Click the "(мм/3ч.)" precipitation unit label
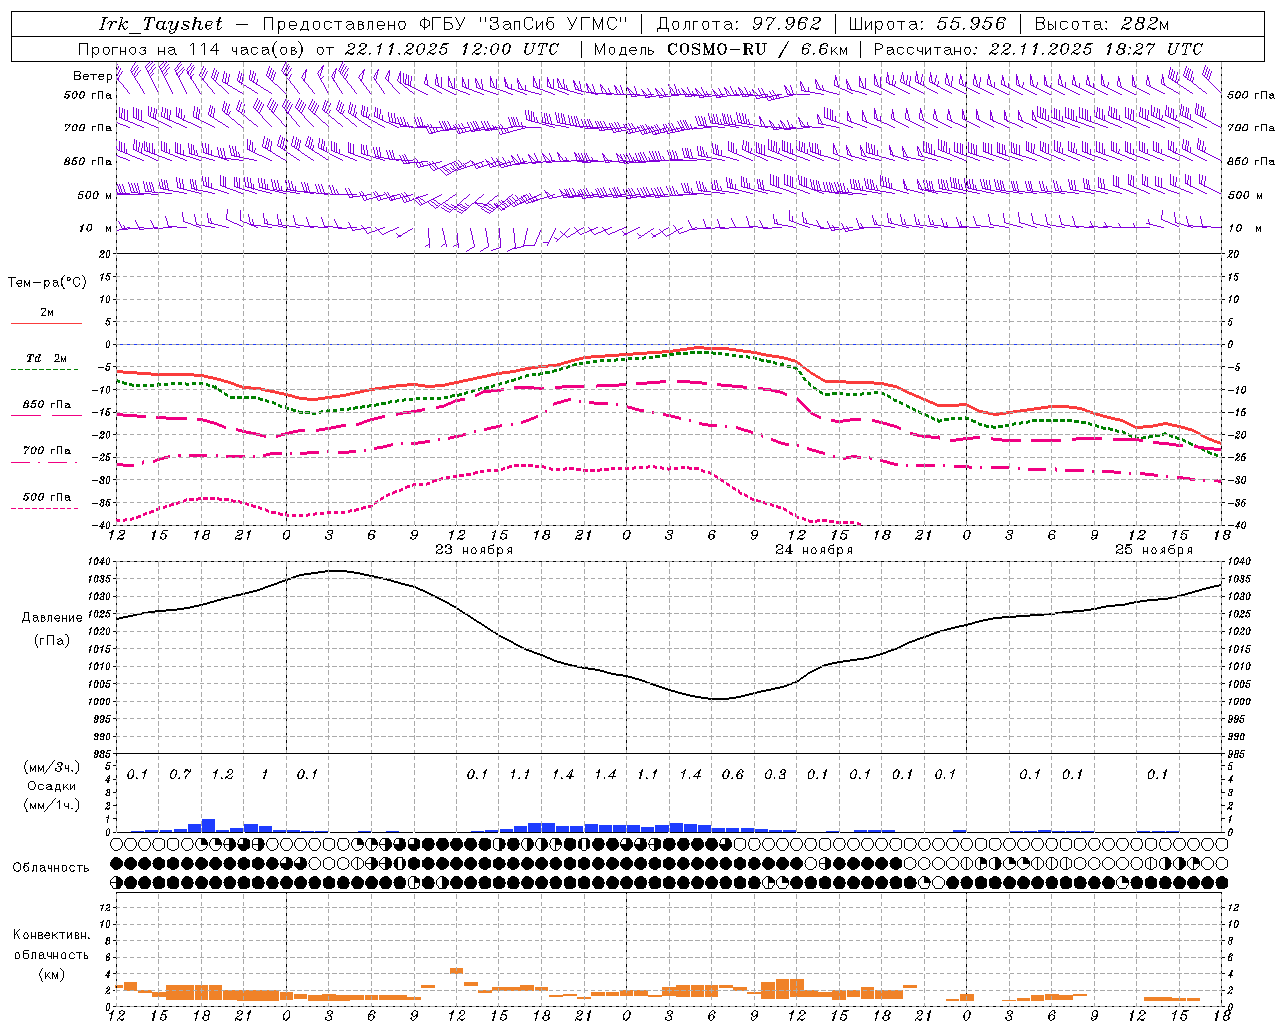Viewport: 1280px width, 1024px height. tap(52, 767)
